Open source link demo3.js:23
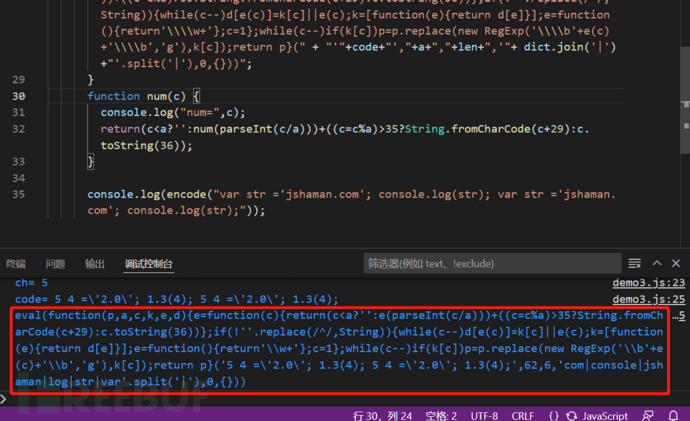The image size is (690, 421). (649, 283)
